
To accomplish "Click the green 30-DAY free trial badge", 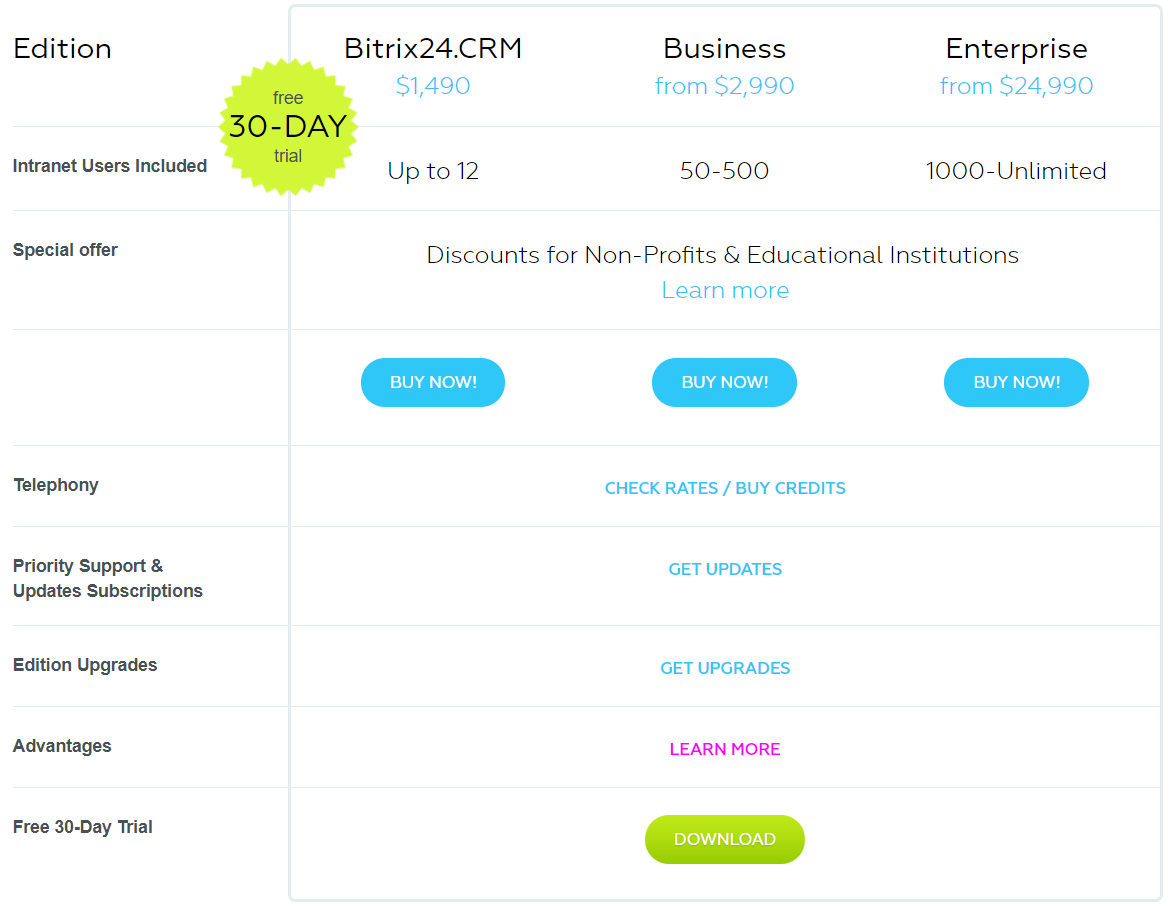I will tap(289, 127).
